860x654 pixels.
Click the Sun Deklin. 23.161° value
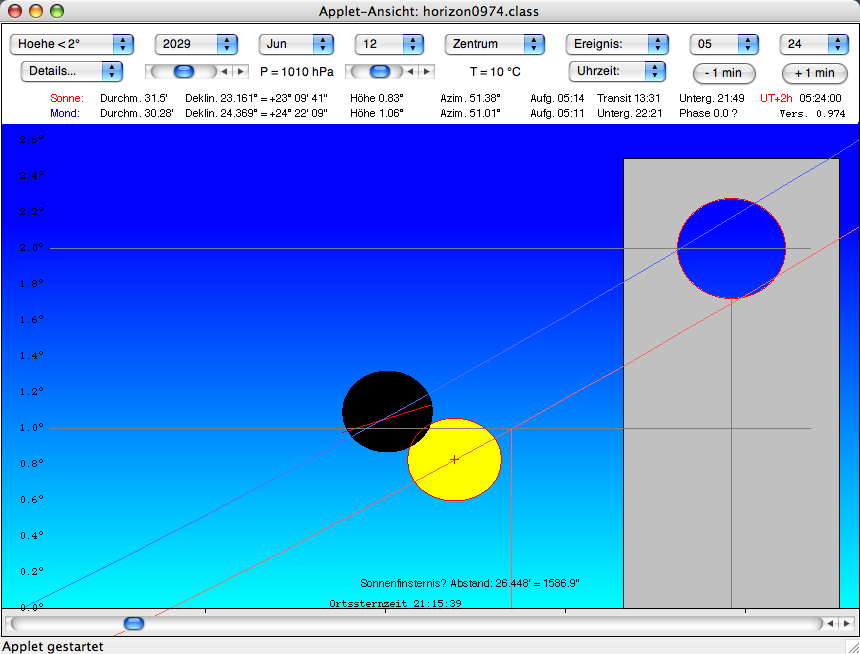pyautogui.click(x=256, y=98)
